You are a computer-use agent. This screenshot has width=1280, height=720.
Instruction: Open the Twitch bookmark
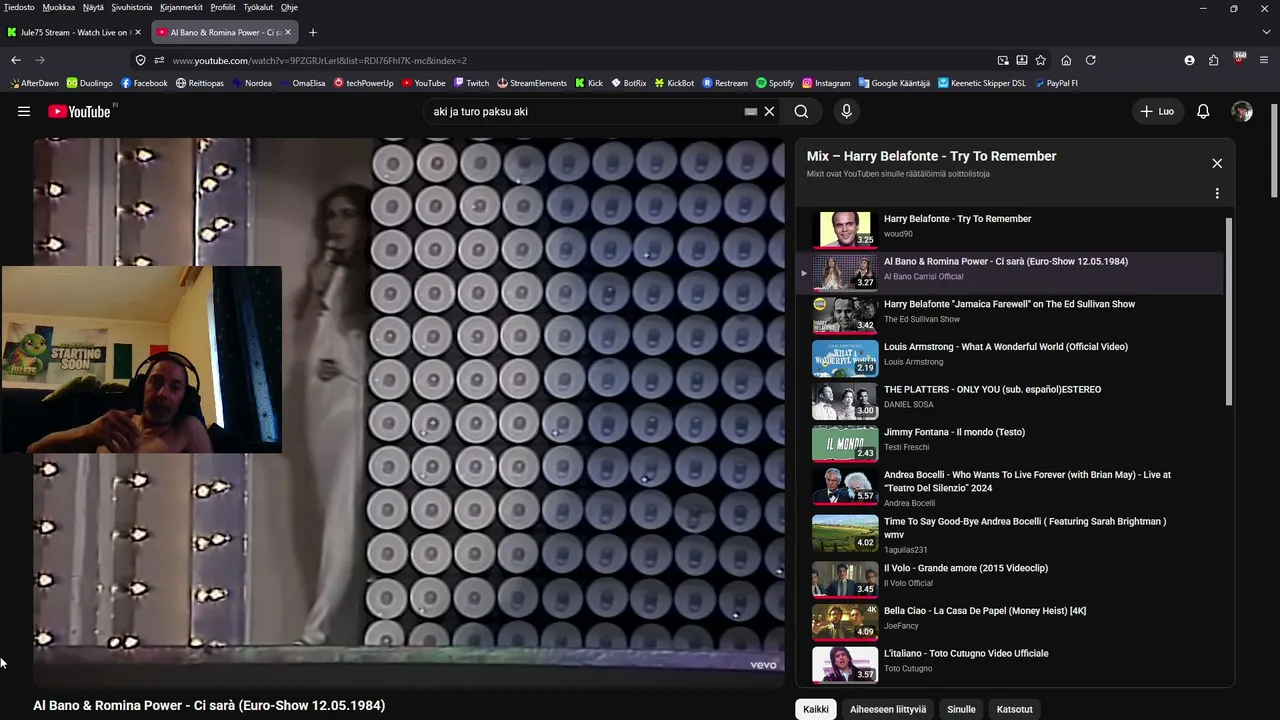(x=471, y=83)
